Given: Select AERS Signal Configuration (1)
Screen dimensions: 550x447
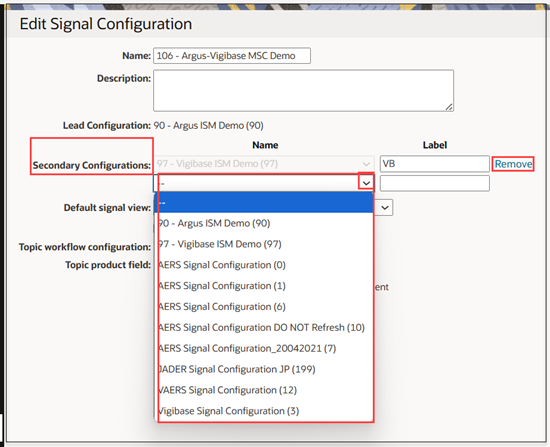Looking at the screenshot, I should pos(263,286).
